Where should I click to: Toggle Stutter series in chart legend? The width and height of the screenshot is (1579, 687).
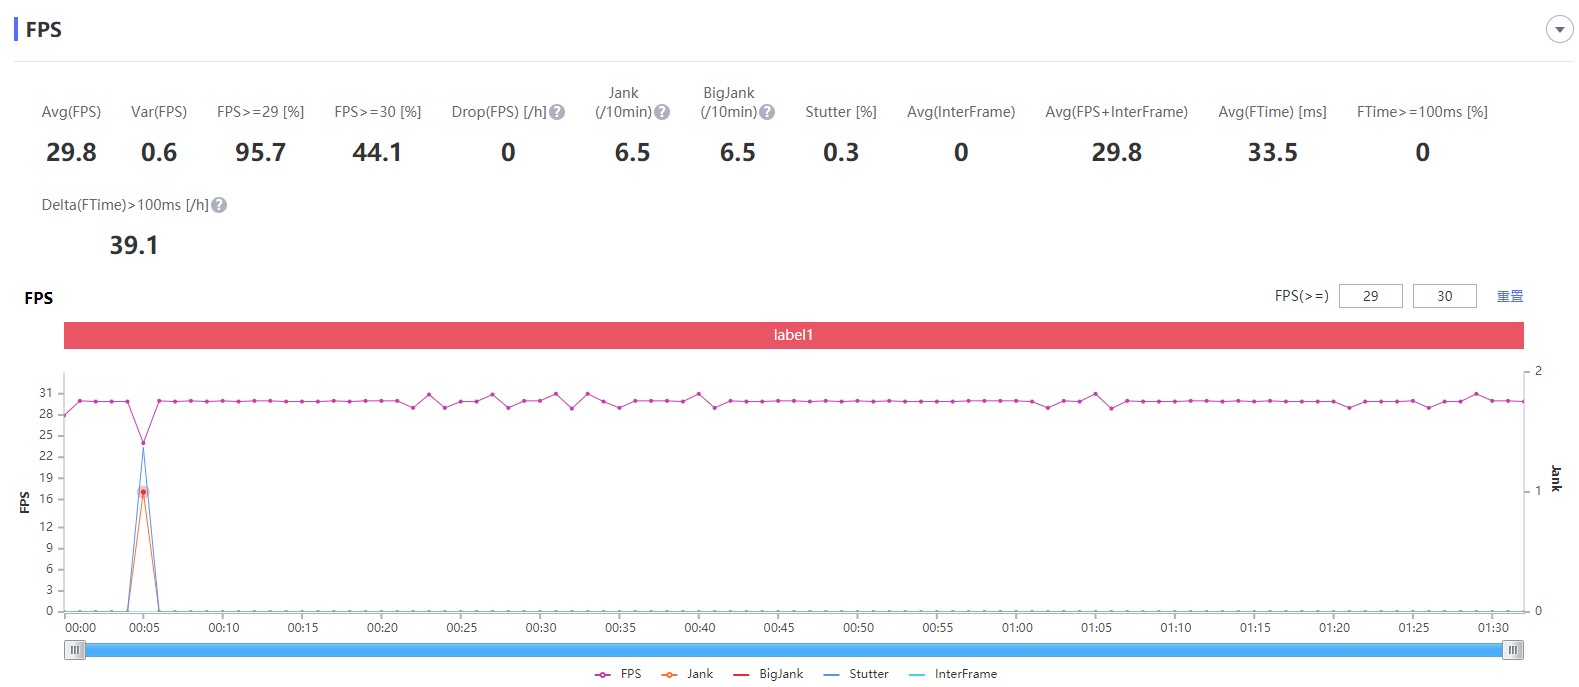coord(856,674)
